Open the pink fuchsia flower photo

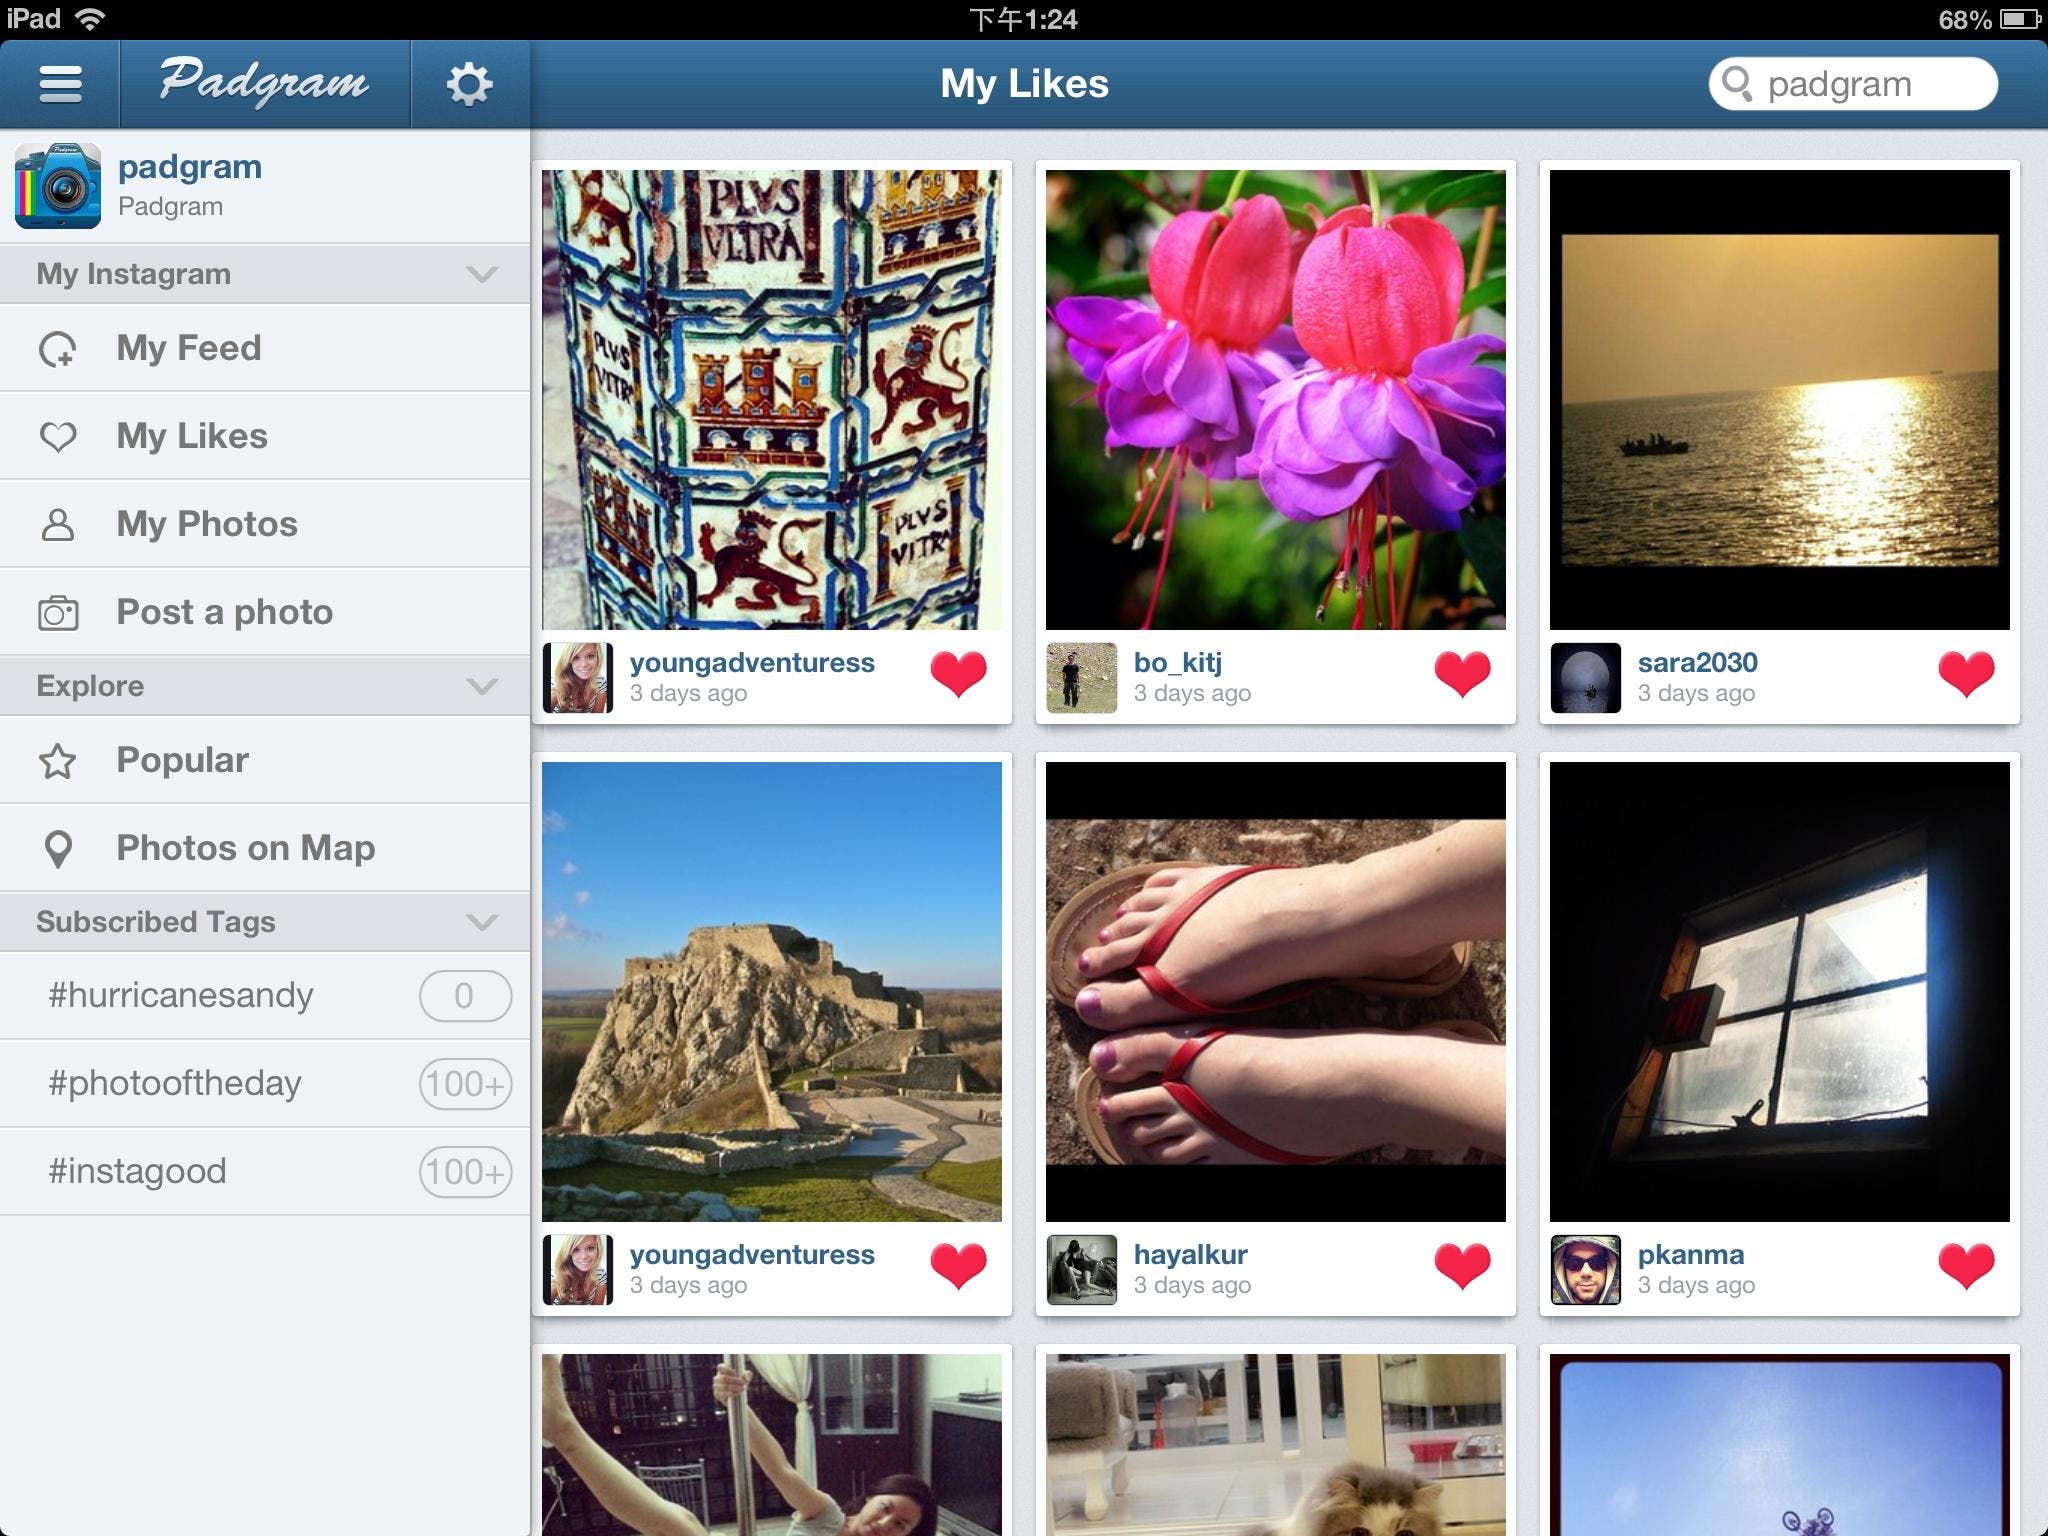(x=1276, y=400)
